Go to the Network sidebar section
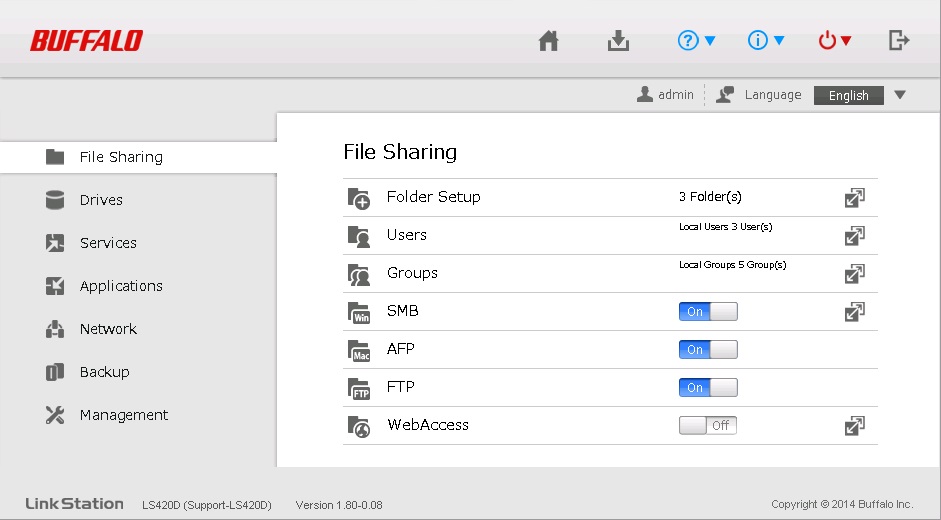The height and width of the screenshot is (520, 941). click(x=108, y=329)
